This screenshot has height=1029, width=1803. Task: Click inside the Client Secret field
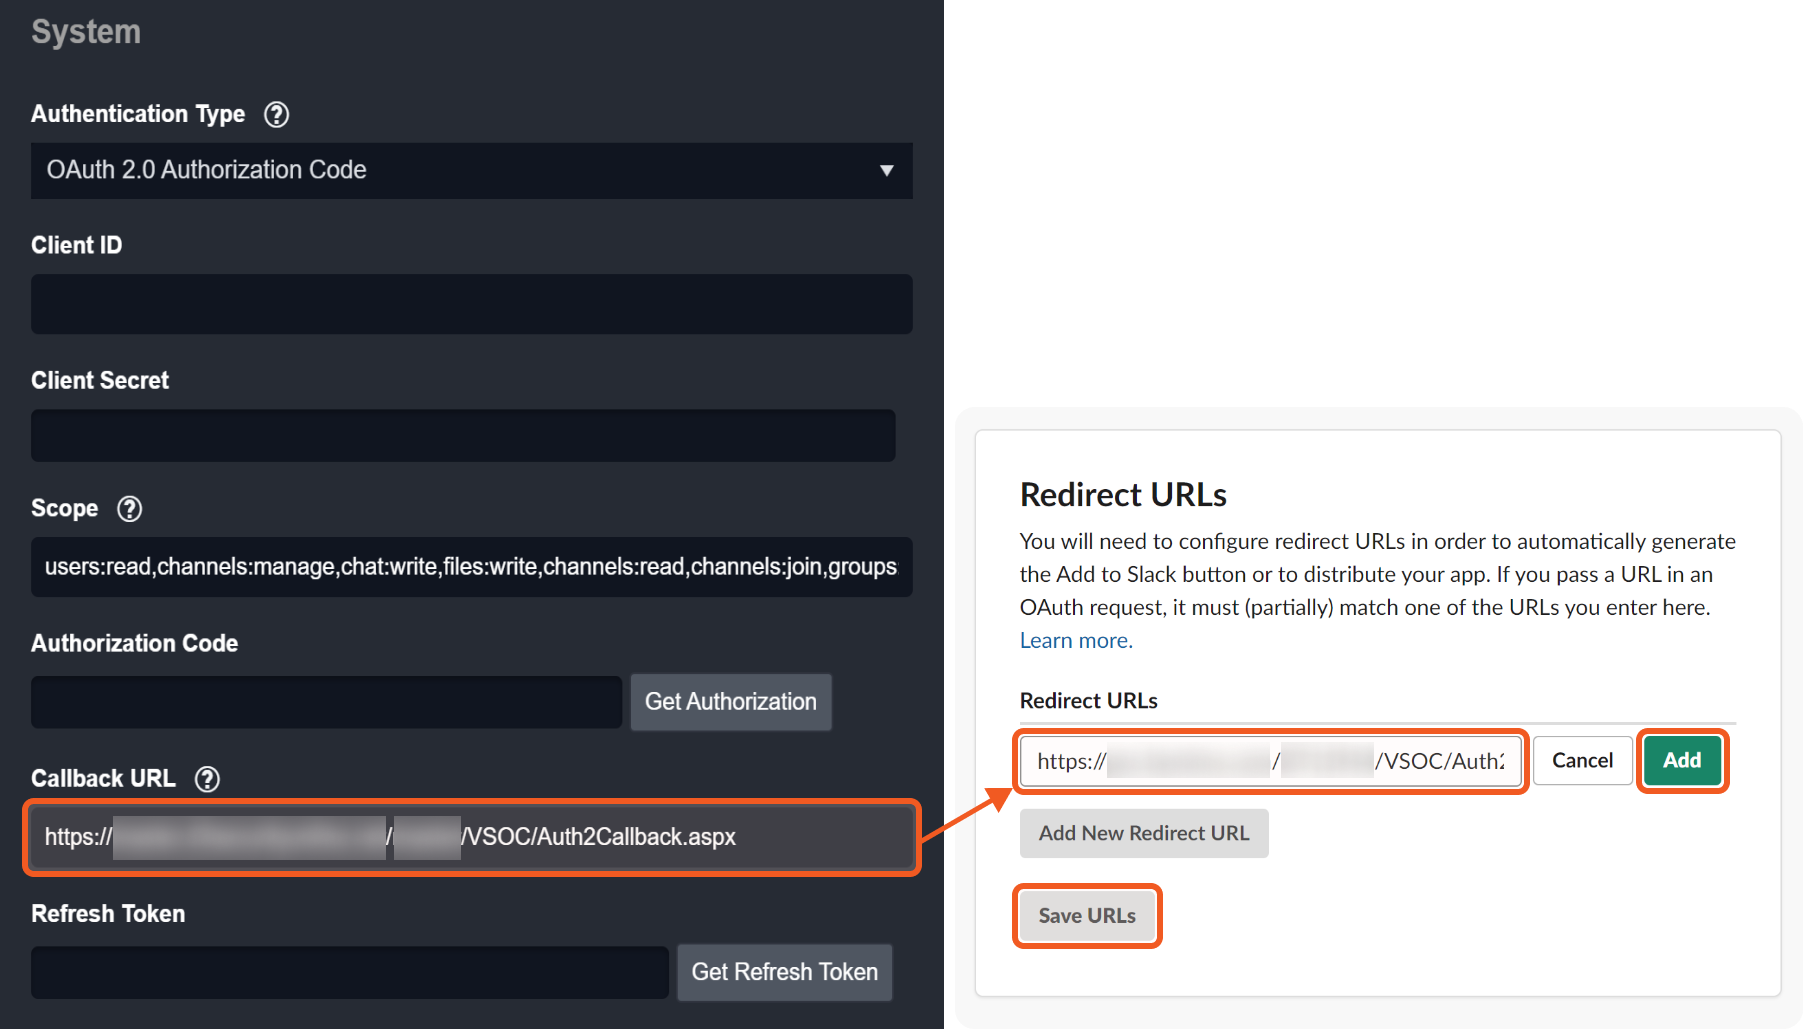462,436
